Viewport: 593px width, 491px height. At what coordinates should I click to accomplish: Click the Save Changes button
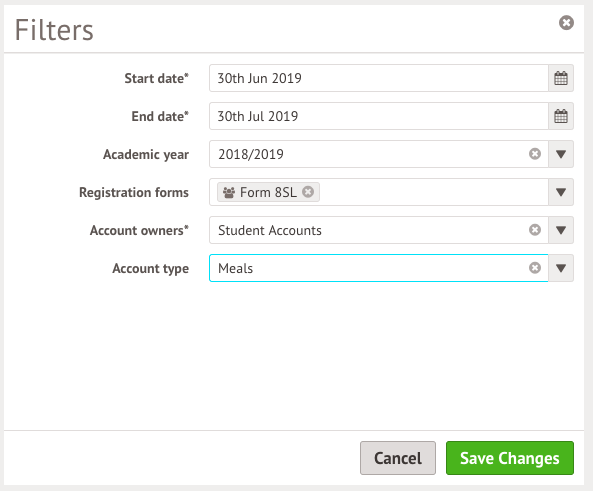(510, 458)
